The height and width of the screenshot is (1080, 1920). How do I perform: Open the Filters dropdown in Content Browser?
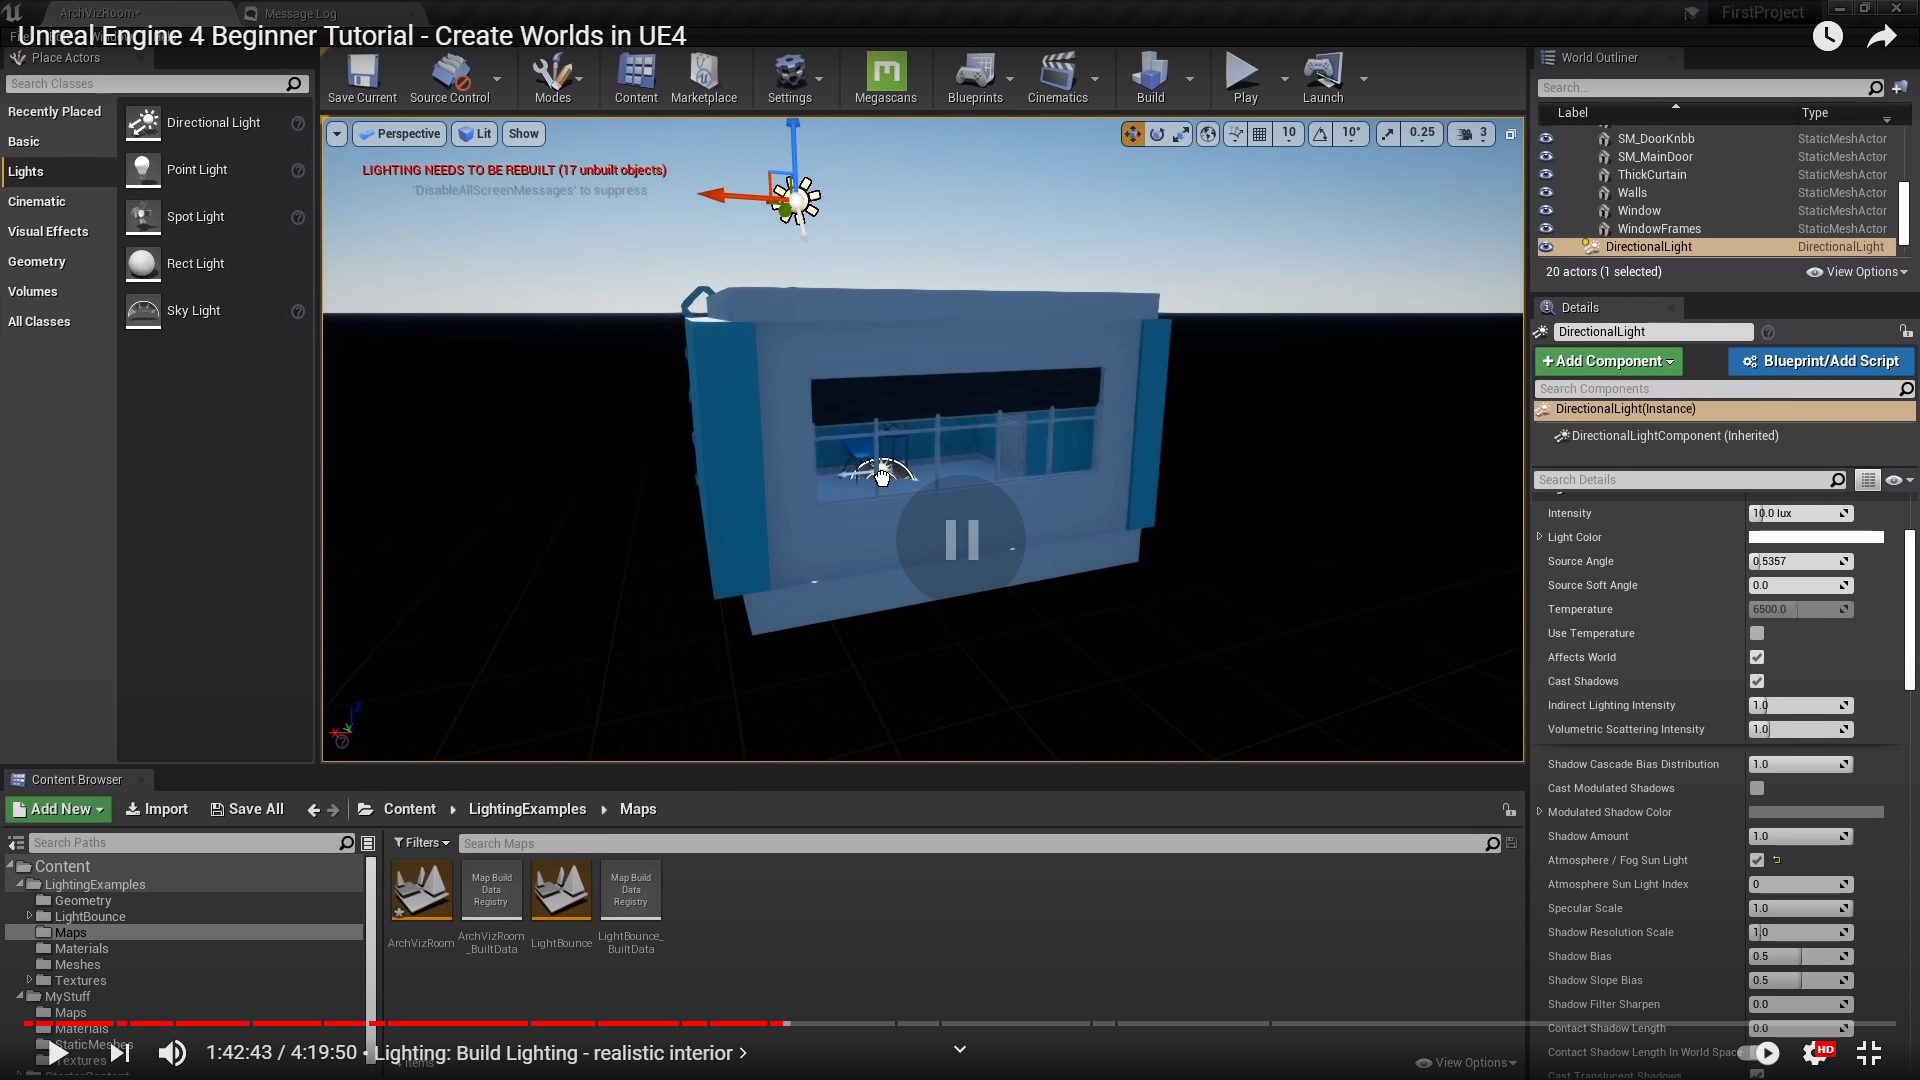point(421,843)
